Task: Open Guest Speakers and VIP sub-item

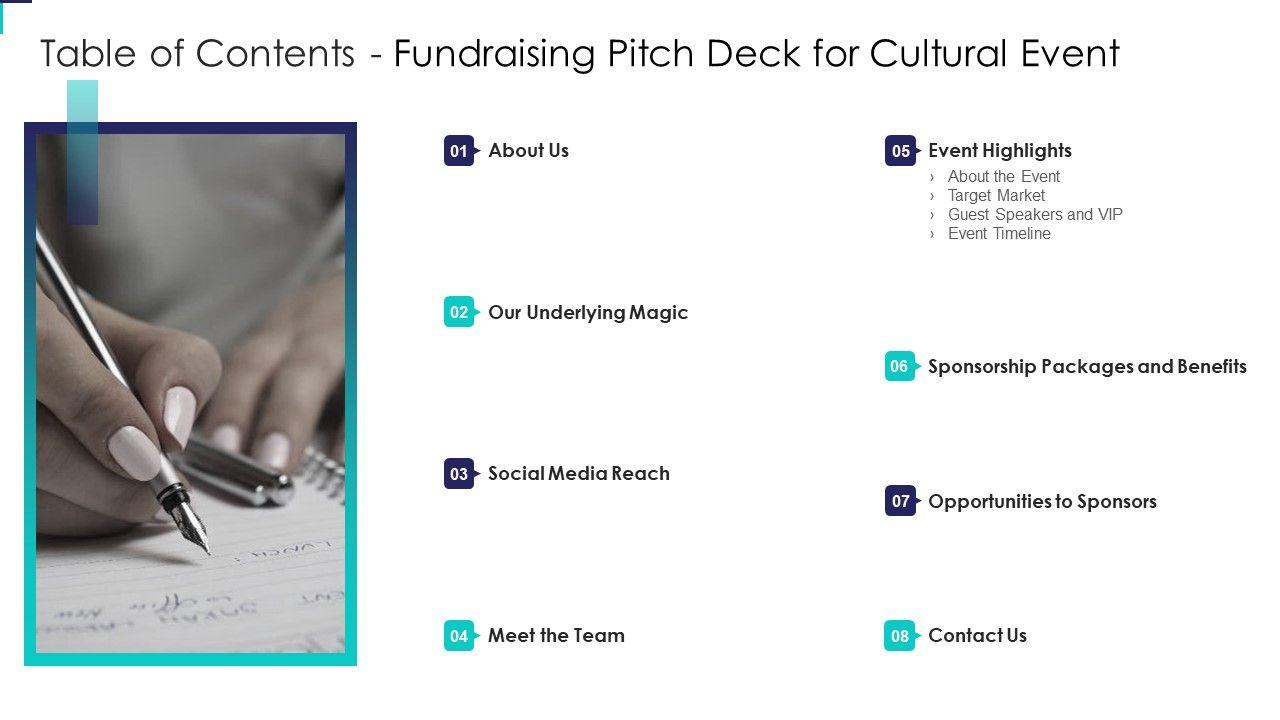Action: [x=1035, y=215]
